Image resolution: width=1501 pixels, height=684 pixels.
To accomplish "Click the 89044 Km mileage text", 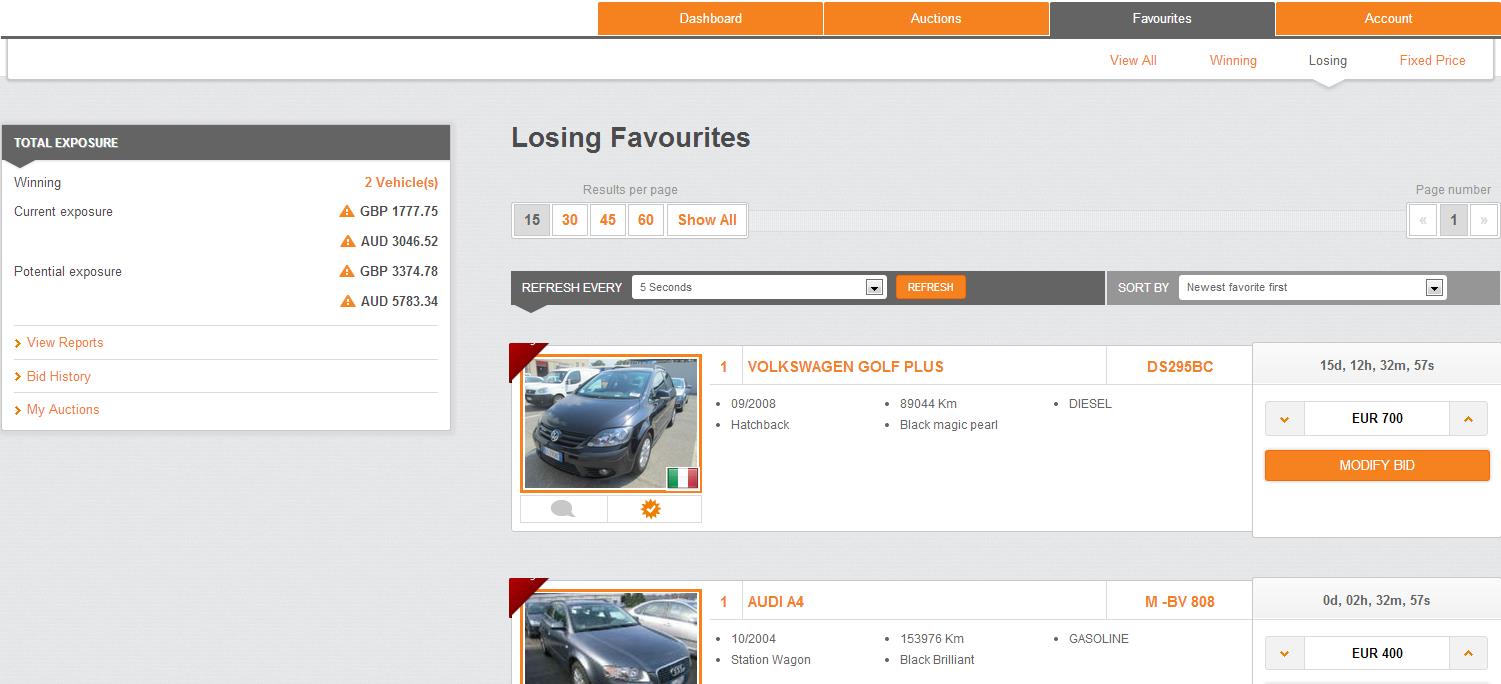I will coord(928,404).
